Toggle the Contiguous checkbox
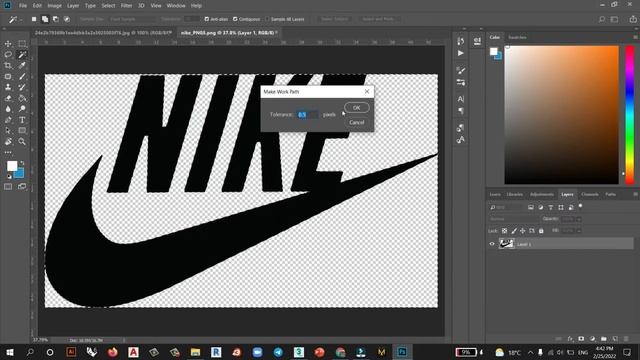640x360 pixels. point(235,19)
